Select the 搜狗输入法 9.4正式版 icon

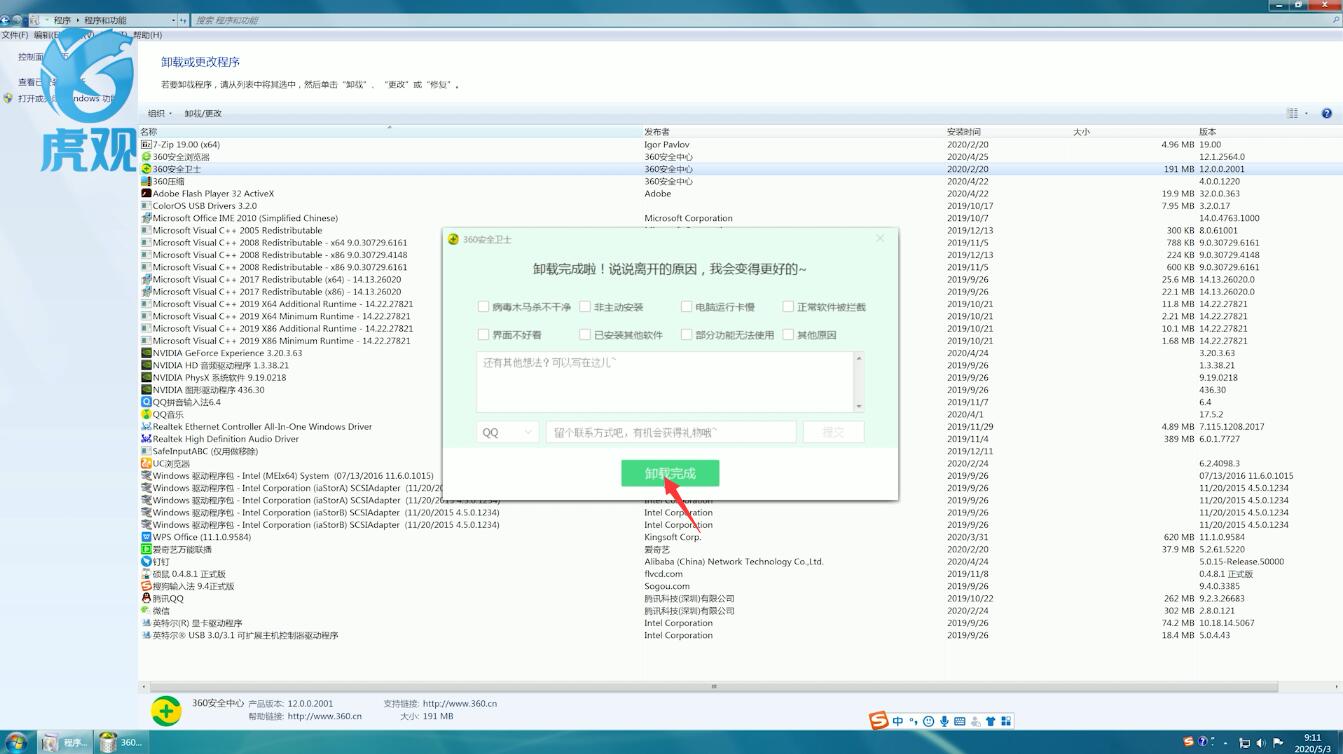click(146, 586)
